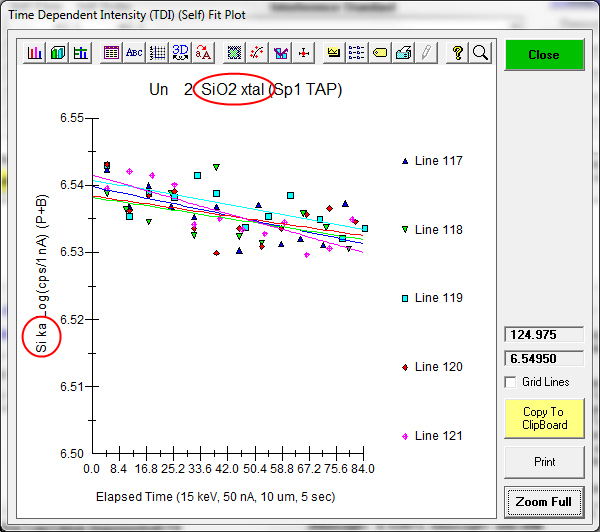The image size is (600, 532).
Task: Click the ABC titles toolbar icon
Action: 134,53
